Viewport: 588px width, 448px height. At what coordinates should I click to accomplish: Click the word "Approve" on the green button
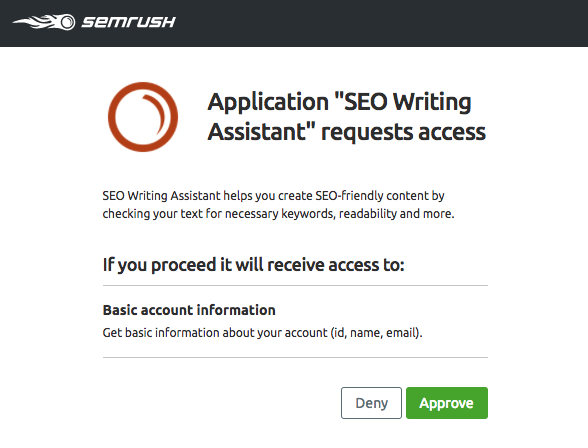pos(447,403)
